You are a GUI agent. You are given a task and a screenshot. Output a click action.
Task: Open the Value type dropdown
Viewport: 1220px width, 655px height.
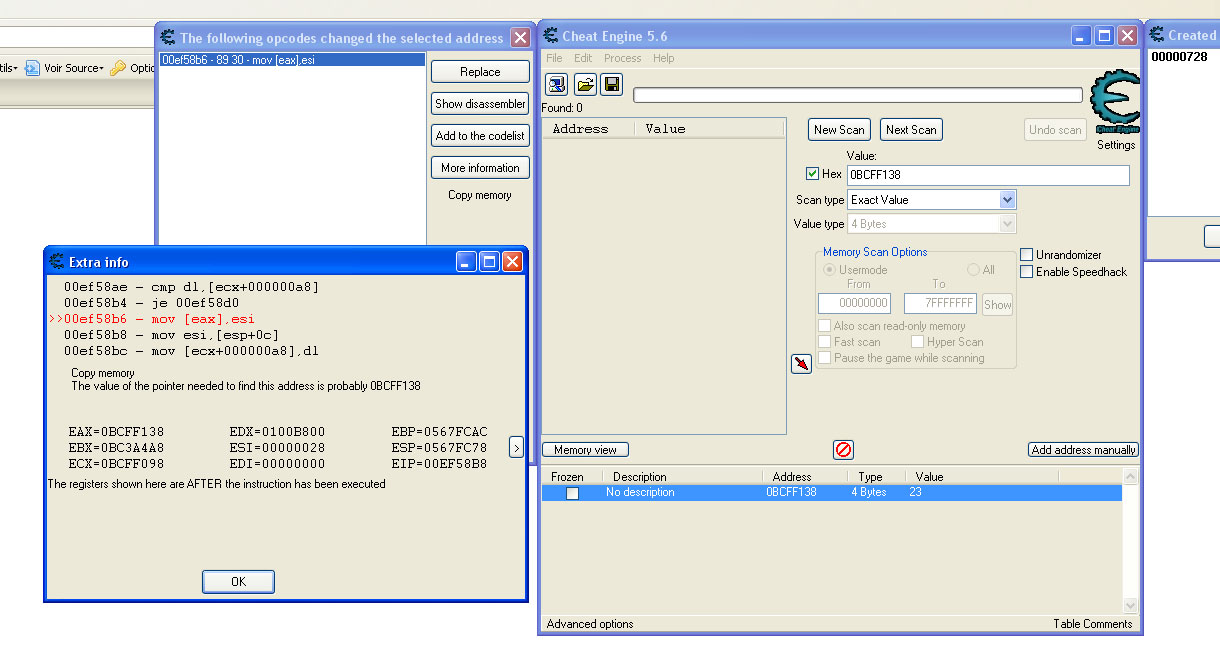coord(1007,224)
